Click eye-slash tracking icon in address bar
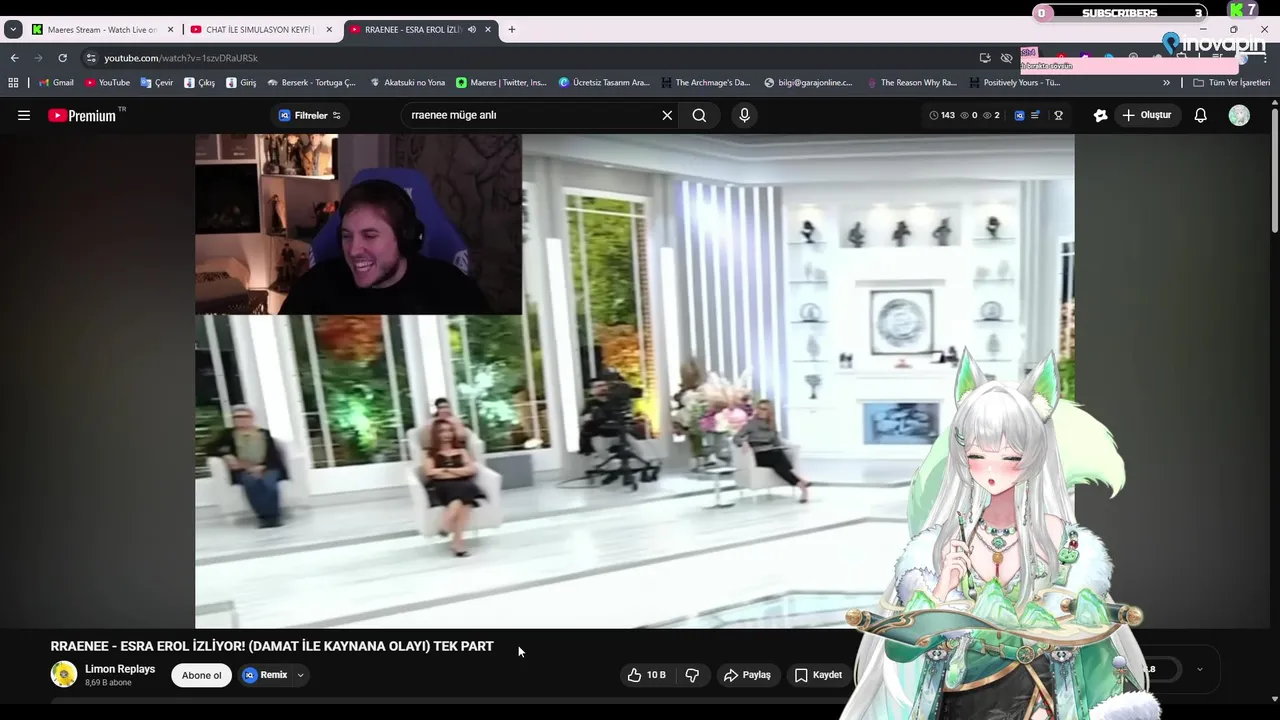The image size is (1280, 720). [1006, 58]
